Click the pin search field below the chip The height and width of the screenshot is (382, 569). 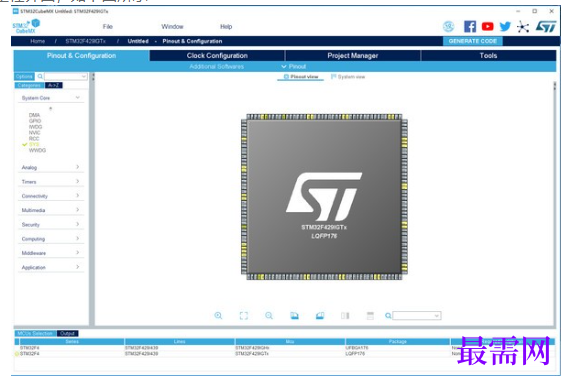pyautogui.click(x=417, y=316)
